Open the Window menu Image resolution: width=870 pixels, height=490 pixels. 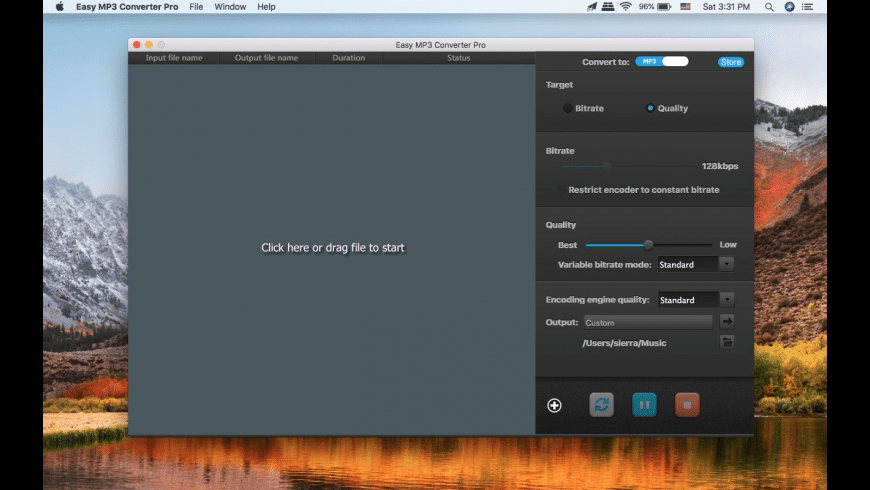coord(230,7)
